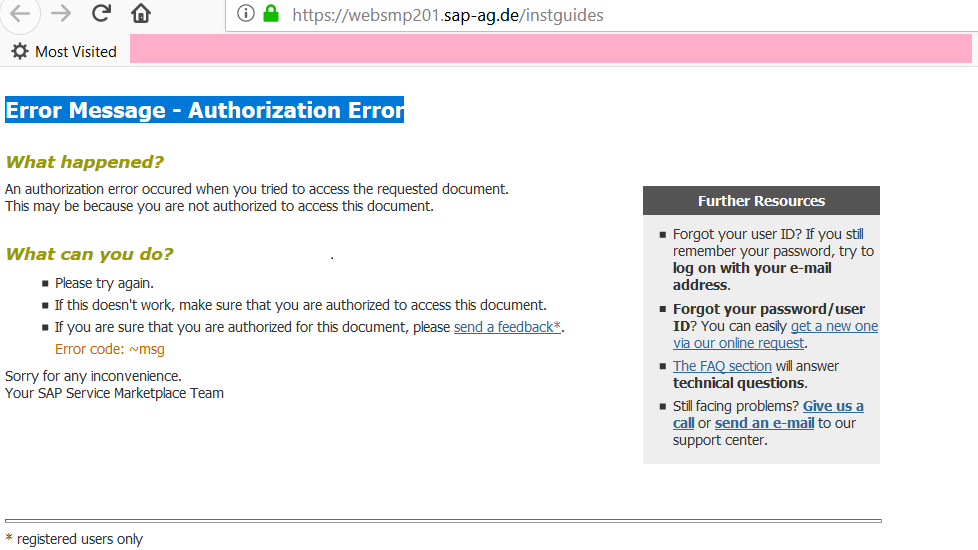The image size is (978, 550).
Task: Focus the URL address bar field
Action: click(601, 15)
